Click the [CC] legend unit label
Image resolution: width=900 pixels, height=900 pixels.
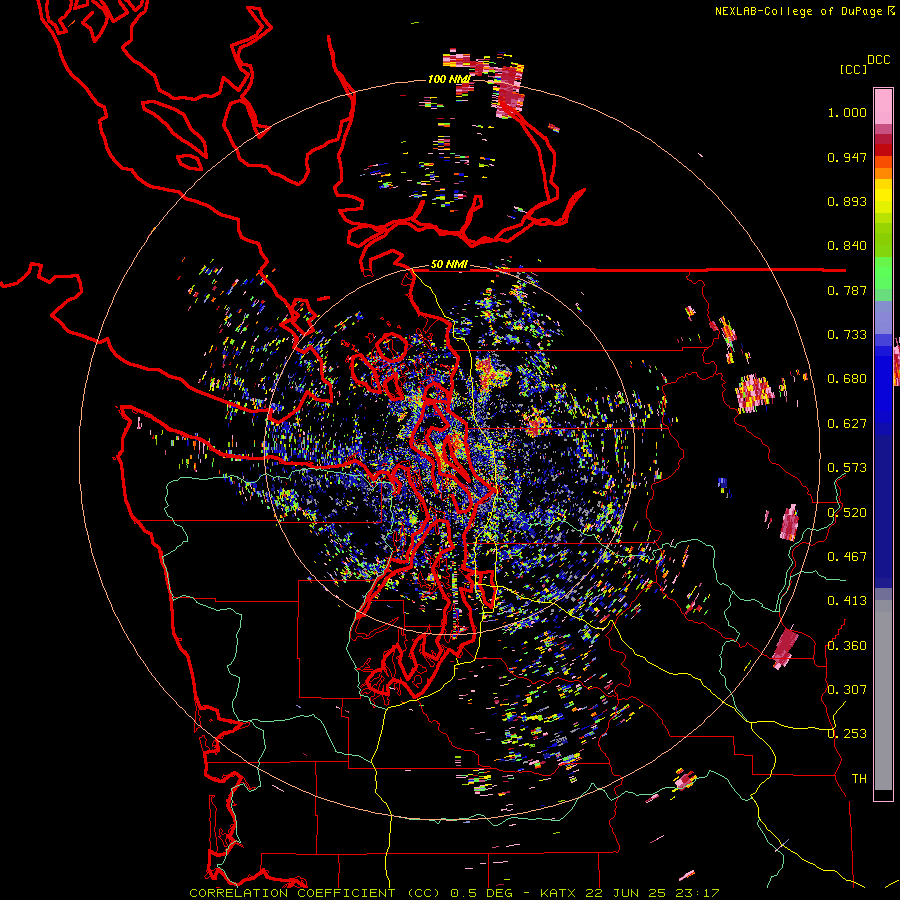(853, 69)
